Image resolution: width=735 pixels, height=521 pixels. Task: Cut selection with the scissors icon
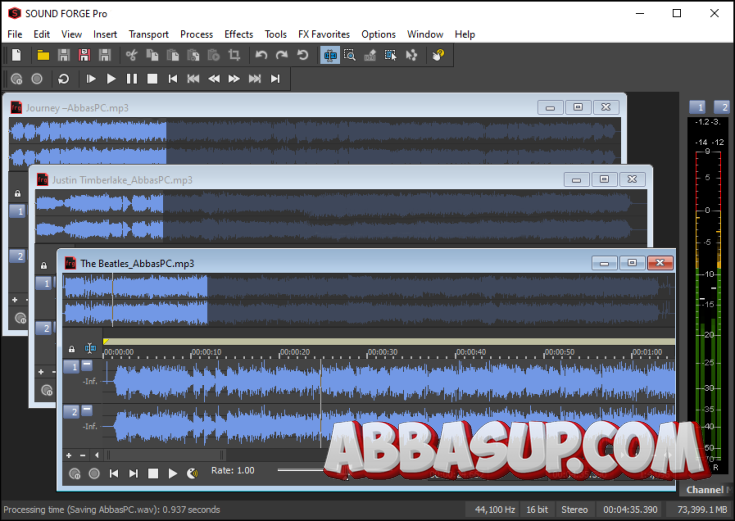tap(131, 55)
